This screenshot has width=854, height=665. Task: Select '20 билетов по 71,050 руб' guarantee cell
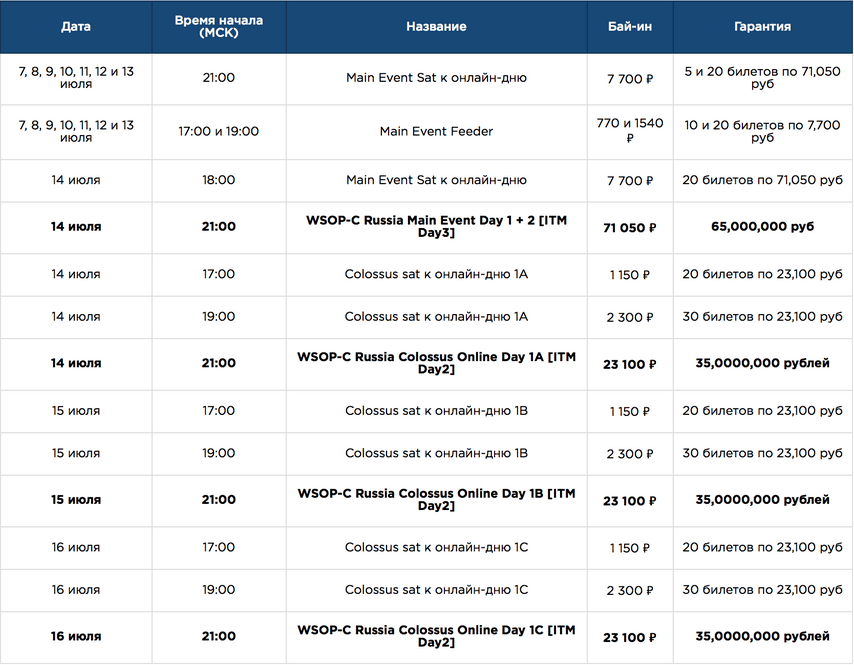[762, 180]
